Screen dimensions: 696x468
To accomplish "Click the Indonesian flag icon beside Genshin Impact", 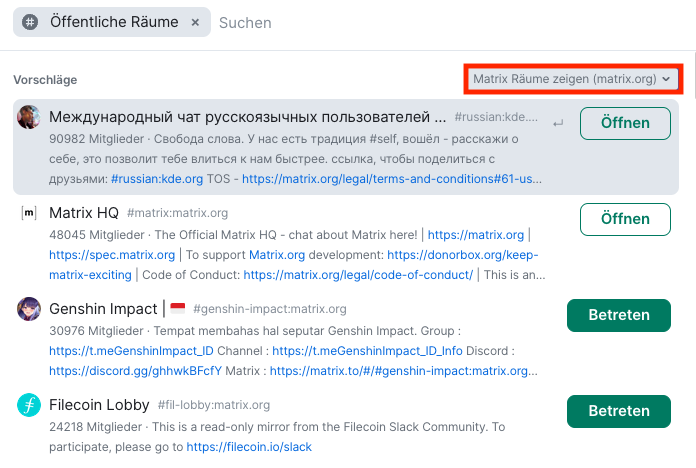I will 178,308.
